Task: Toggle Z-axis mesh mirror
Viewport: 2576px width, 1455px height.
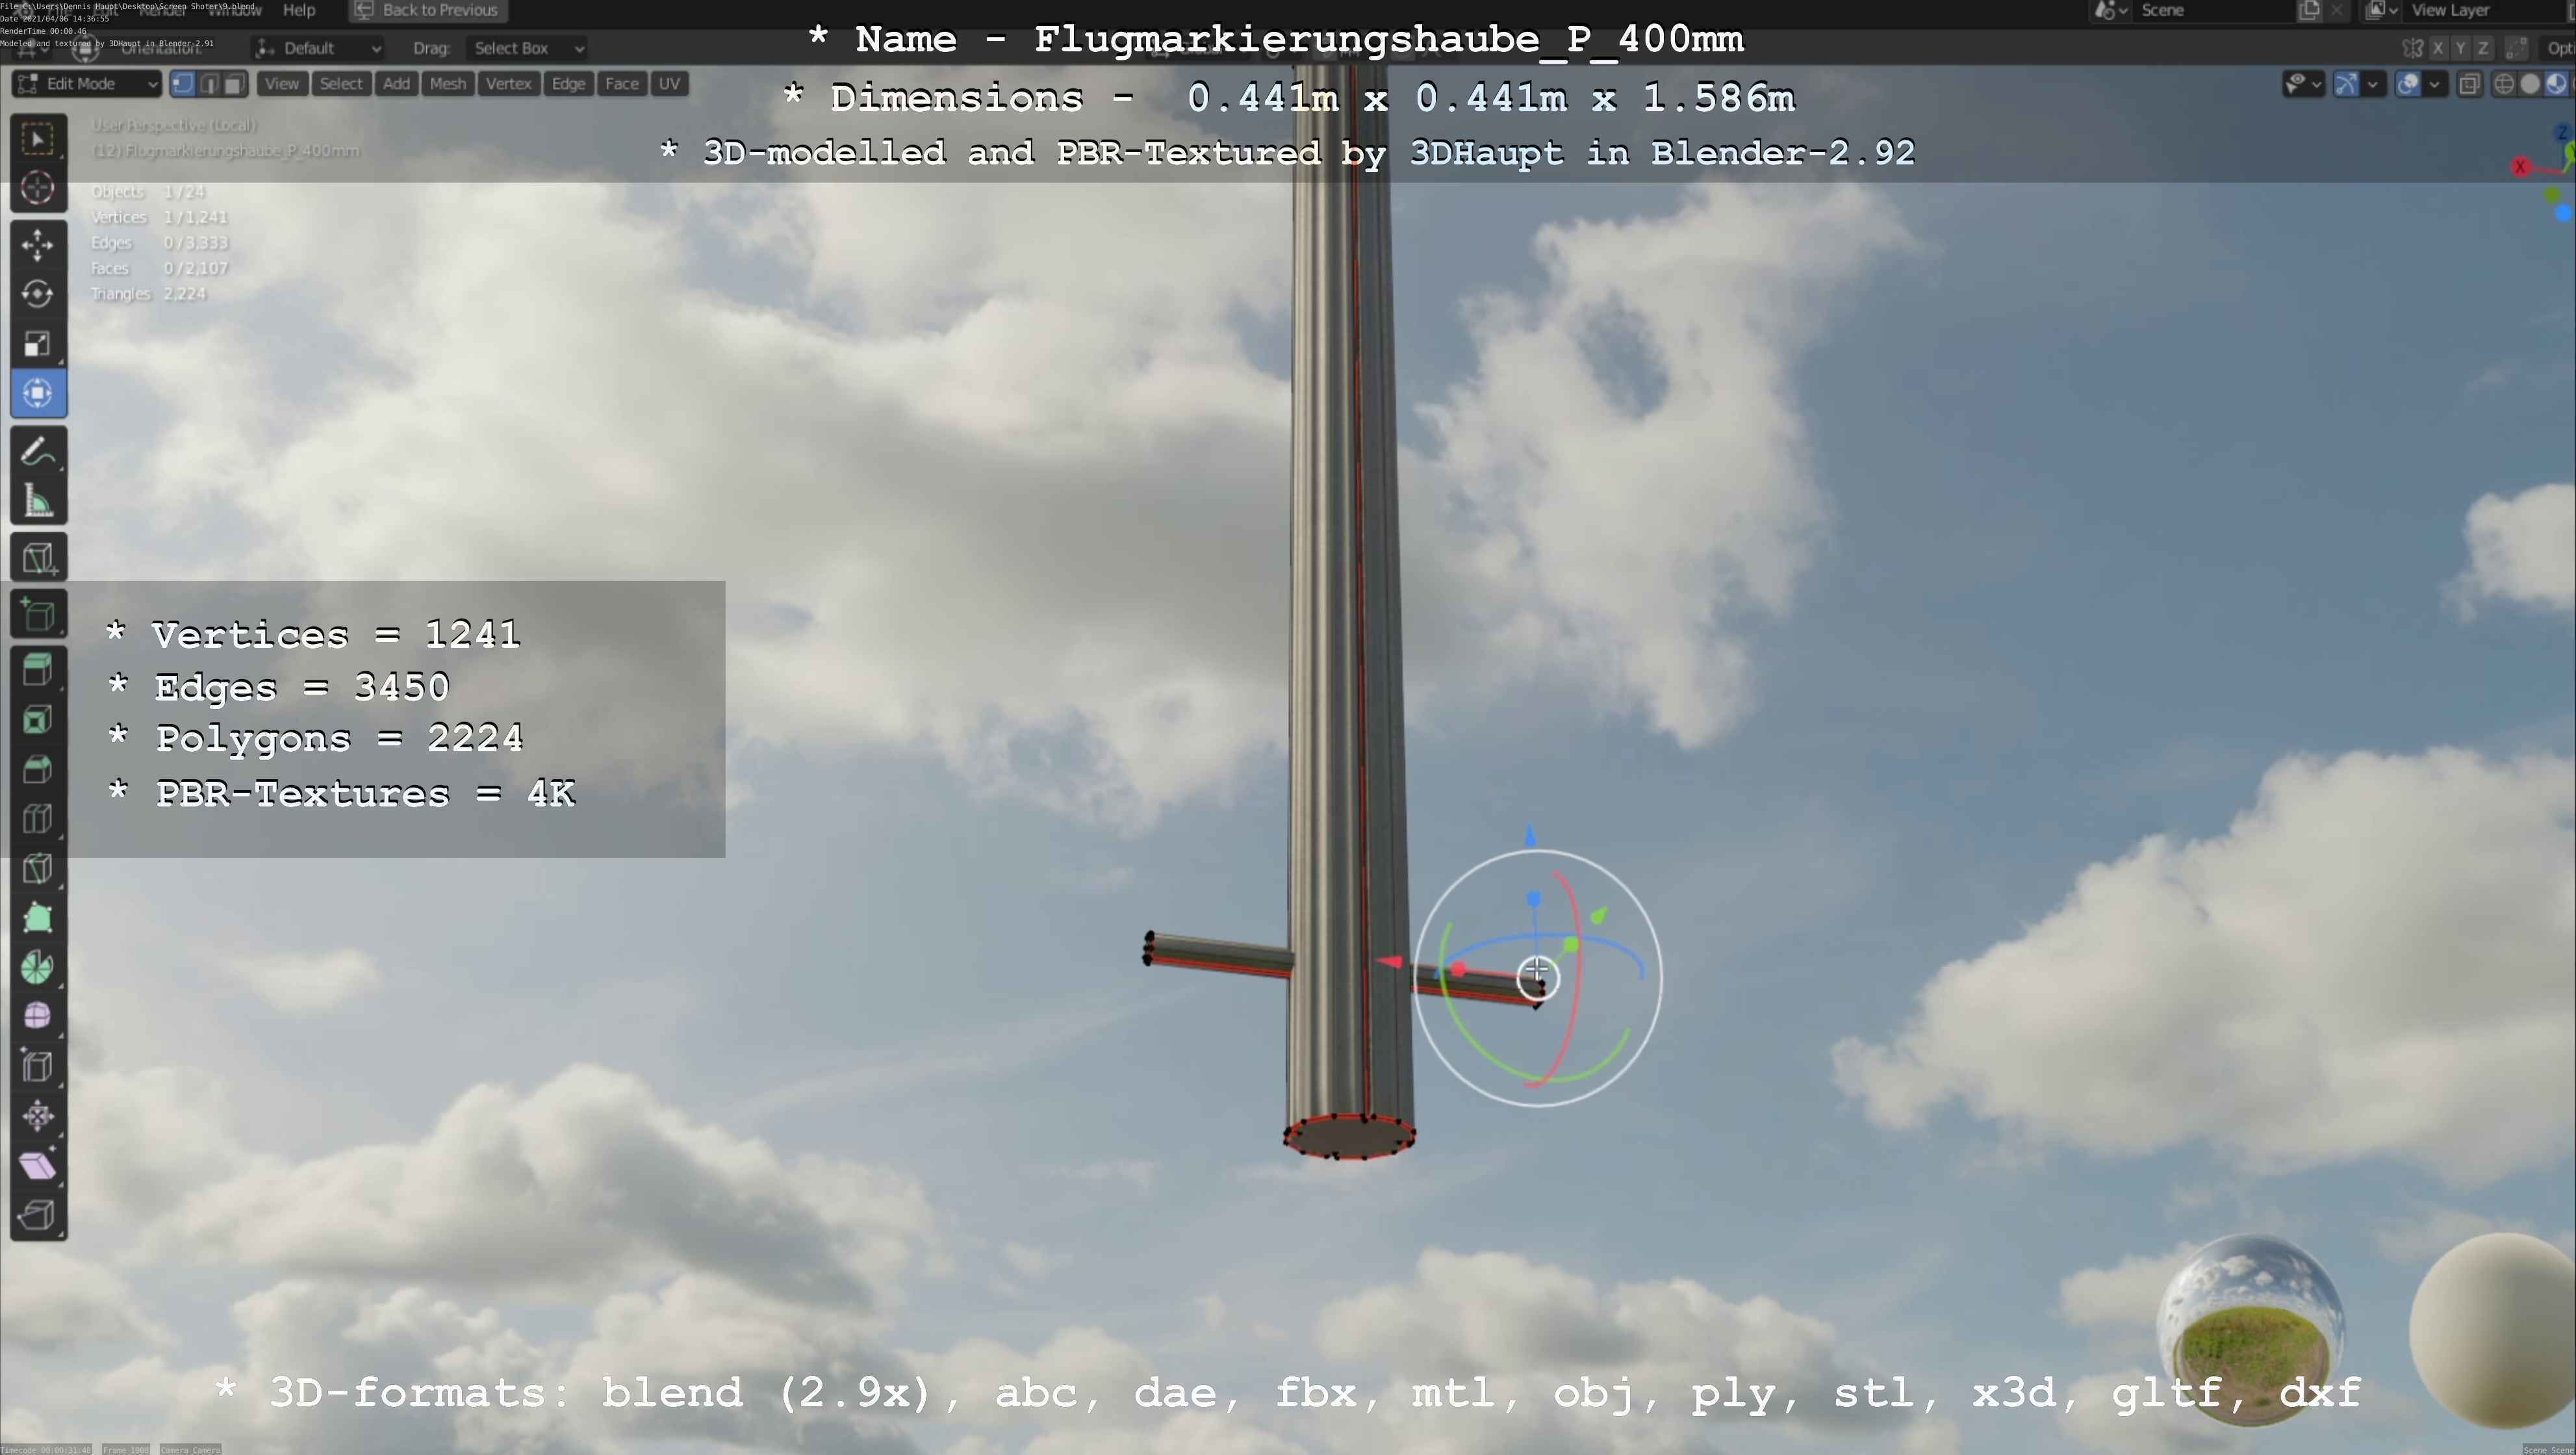Action: click(2483, 48)
